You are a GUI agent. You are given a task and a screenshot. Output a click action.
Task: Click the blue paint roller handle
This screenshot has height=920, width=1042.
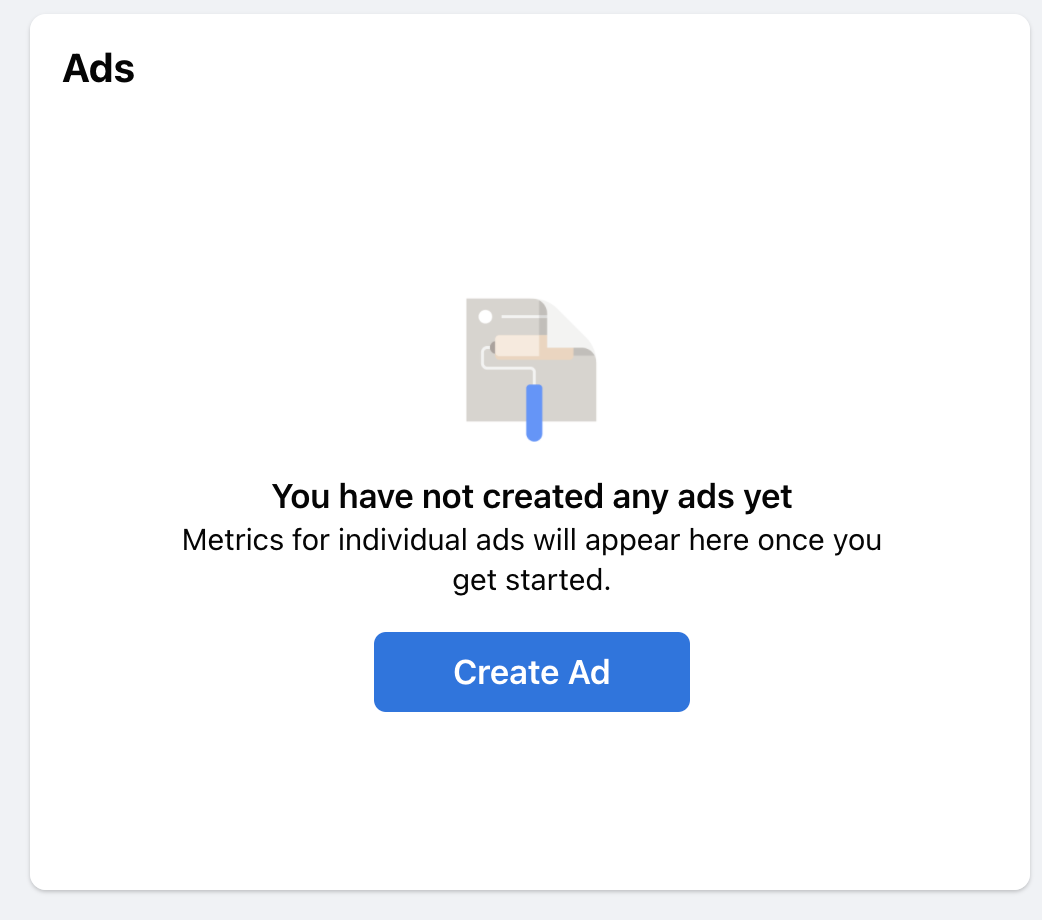[534, 412]
